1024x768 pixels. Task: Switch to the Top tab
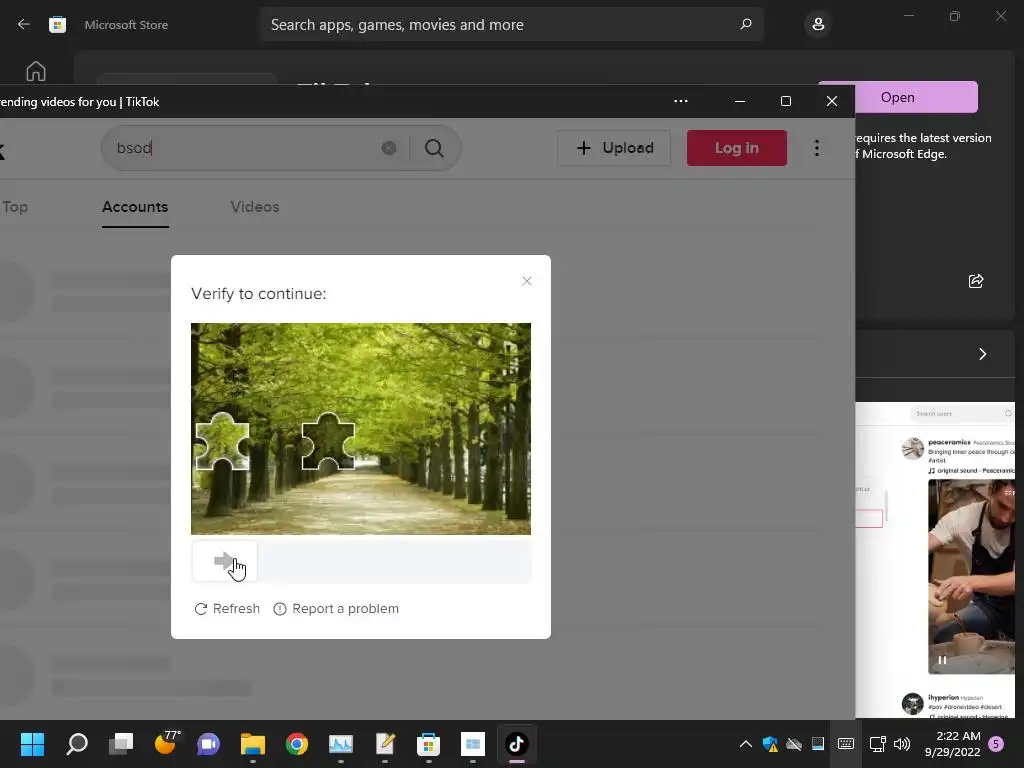click(14, 207)
